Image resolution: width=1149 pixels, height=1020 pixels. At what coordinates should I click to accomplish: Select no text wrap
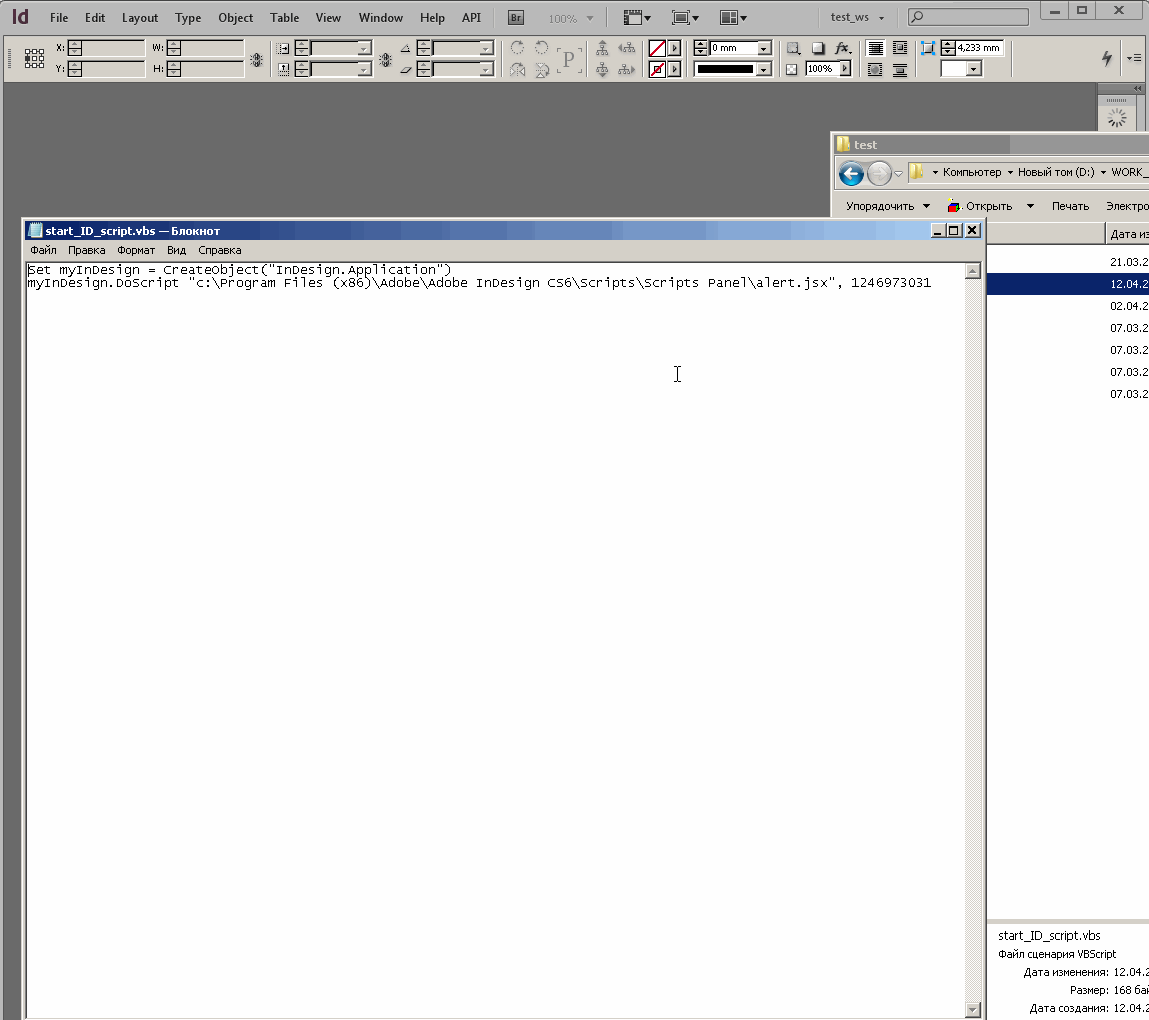[x=875, y=48]
